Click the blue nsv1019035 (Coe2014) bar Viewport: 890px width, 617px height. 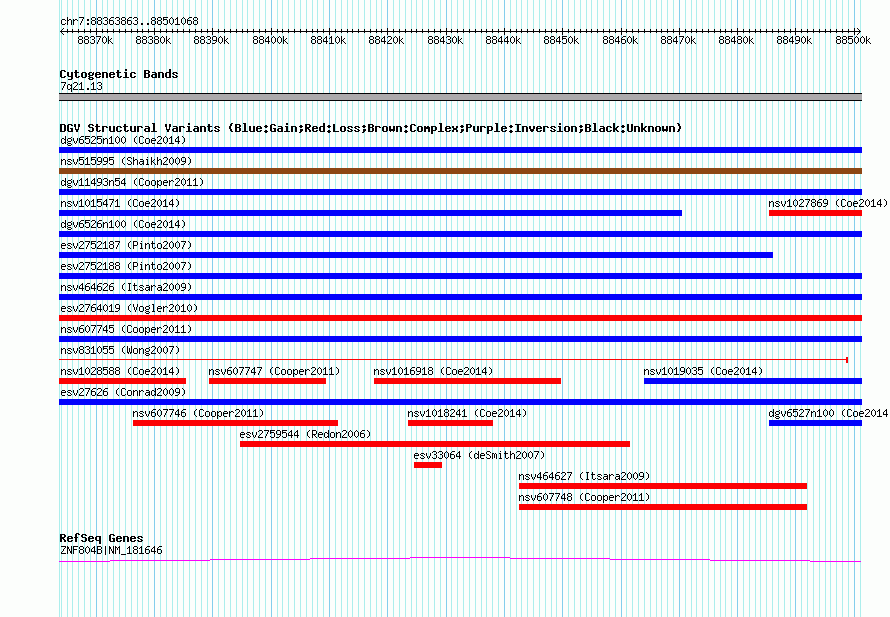click(753, 381)
